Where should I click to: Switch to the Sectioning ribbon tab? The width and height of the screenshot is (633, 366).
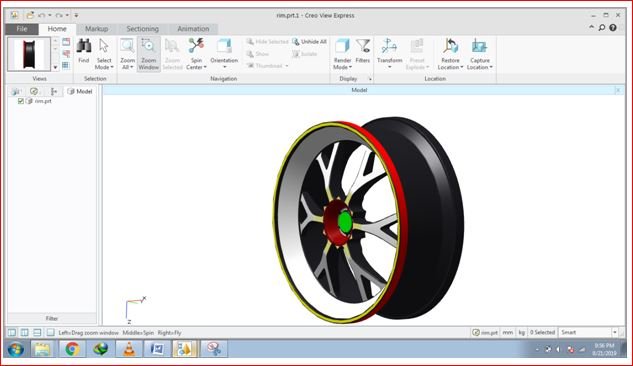click(143, 29)
